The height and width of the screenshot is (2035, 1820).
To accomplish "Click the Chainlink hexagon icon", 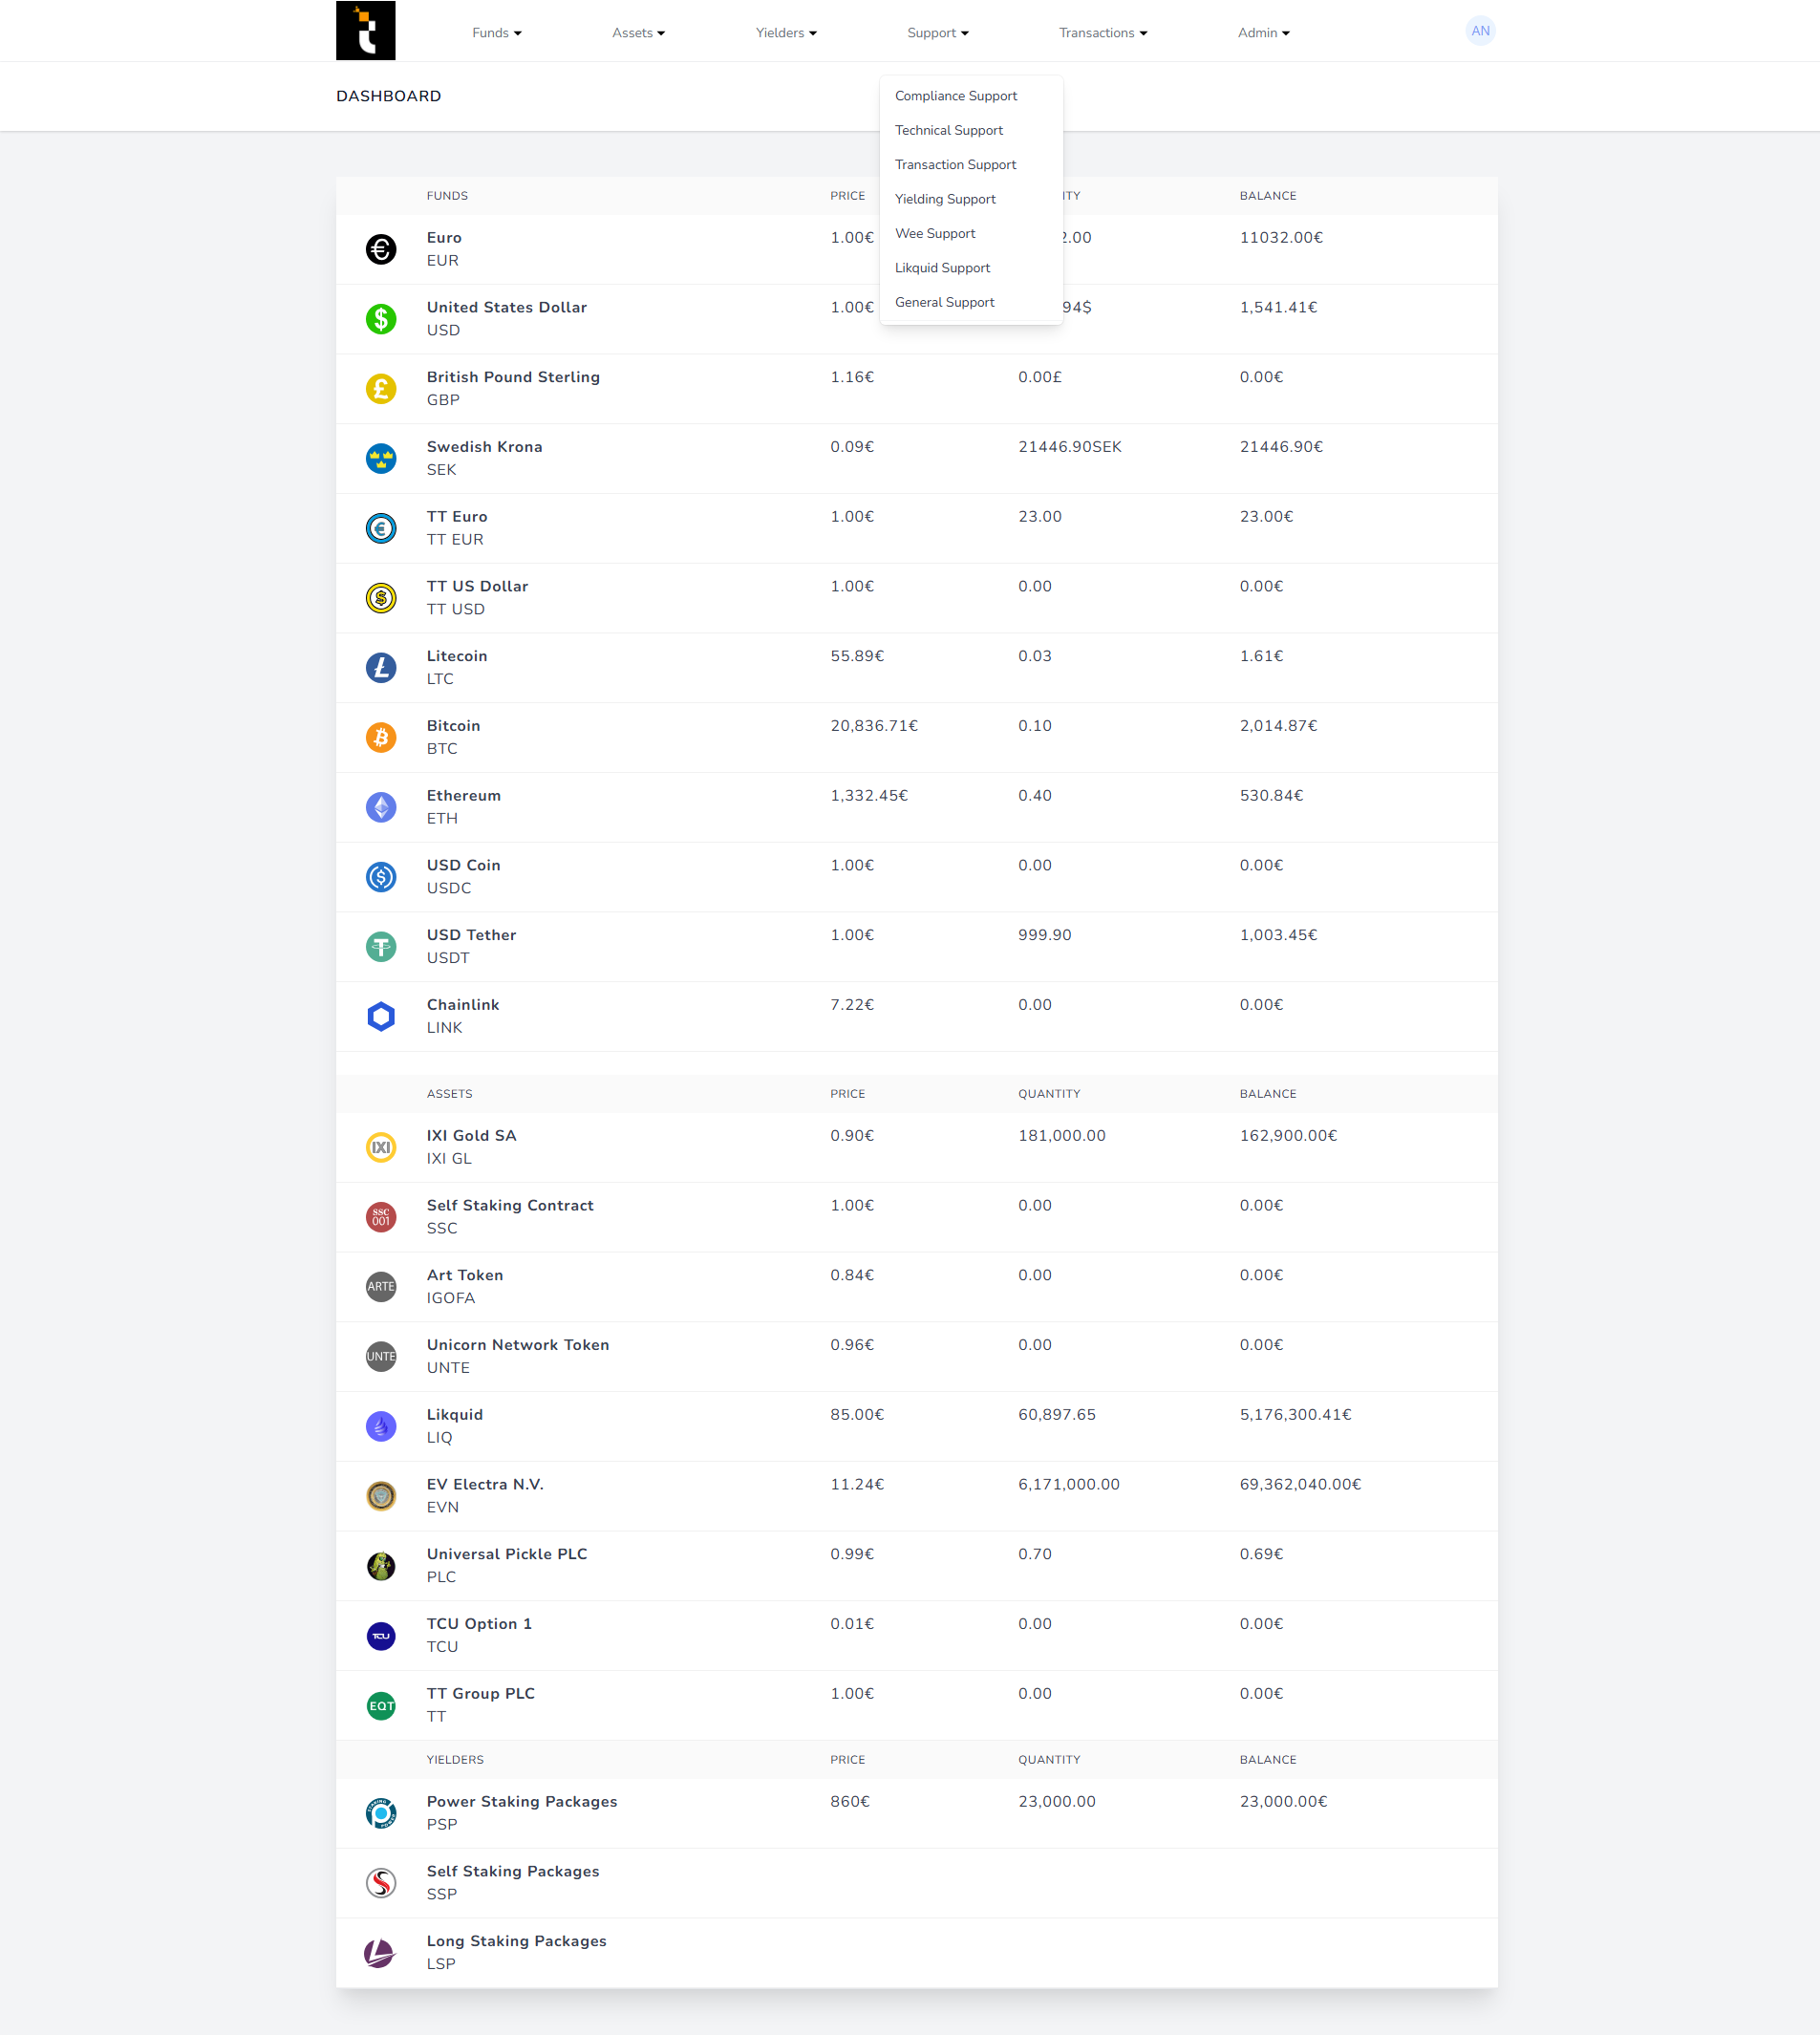I will click(381, 1017).
